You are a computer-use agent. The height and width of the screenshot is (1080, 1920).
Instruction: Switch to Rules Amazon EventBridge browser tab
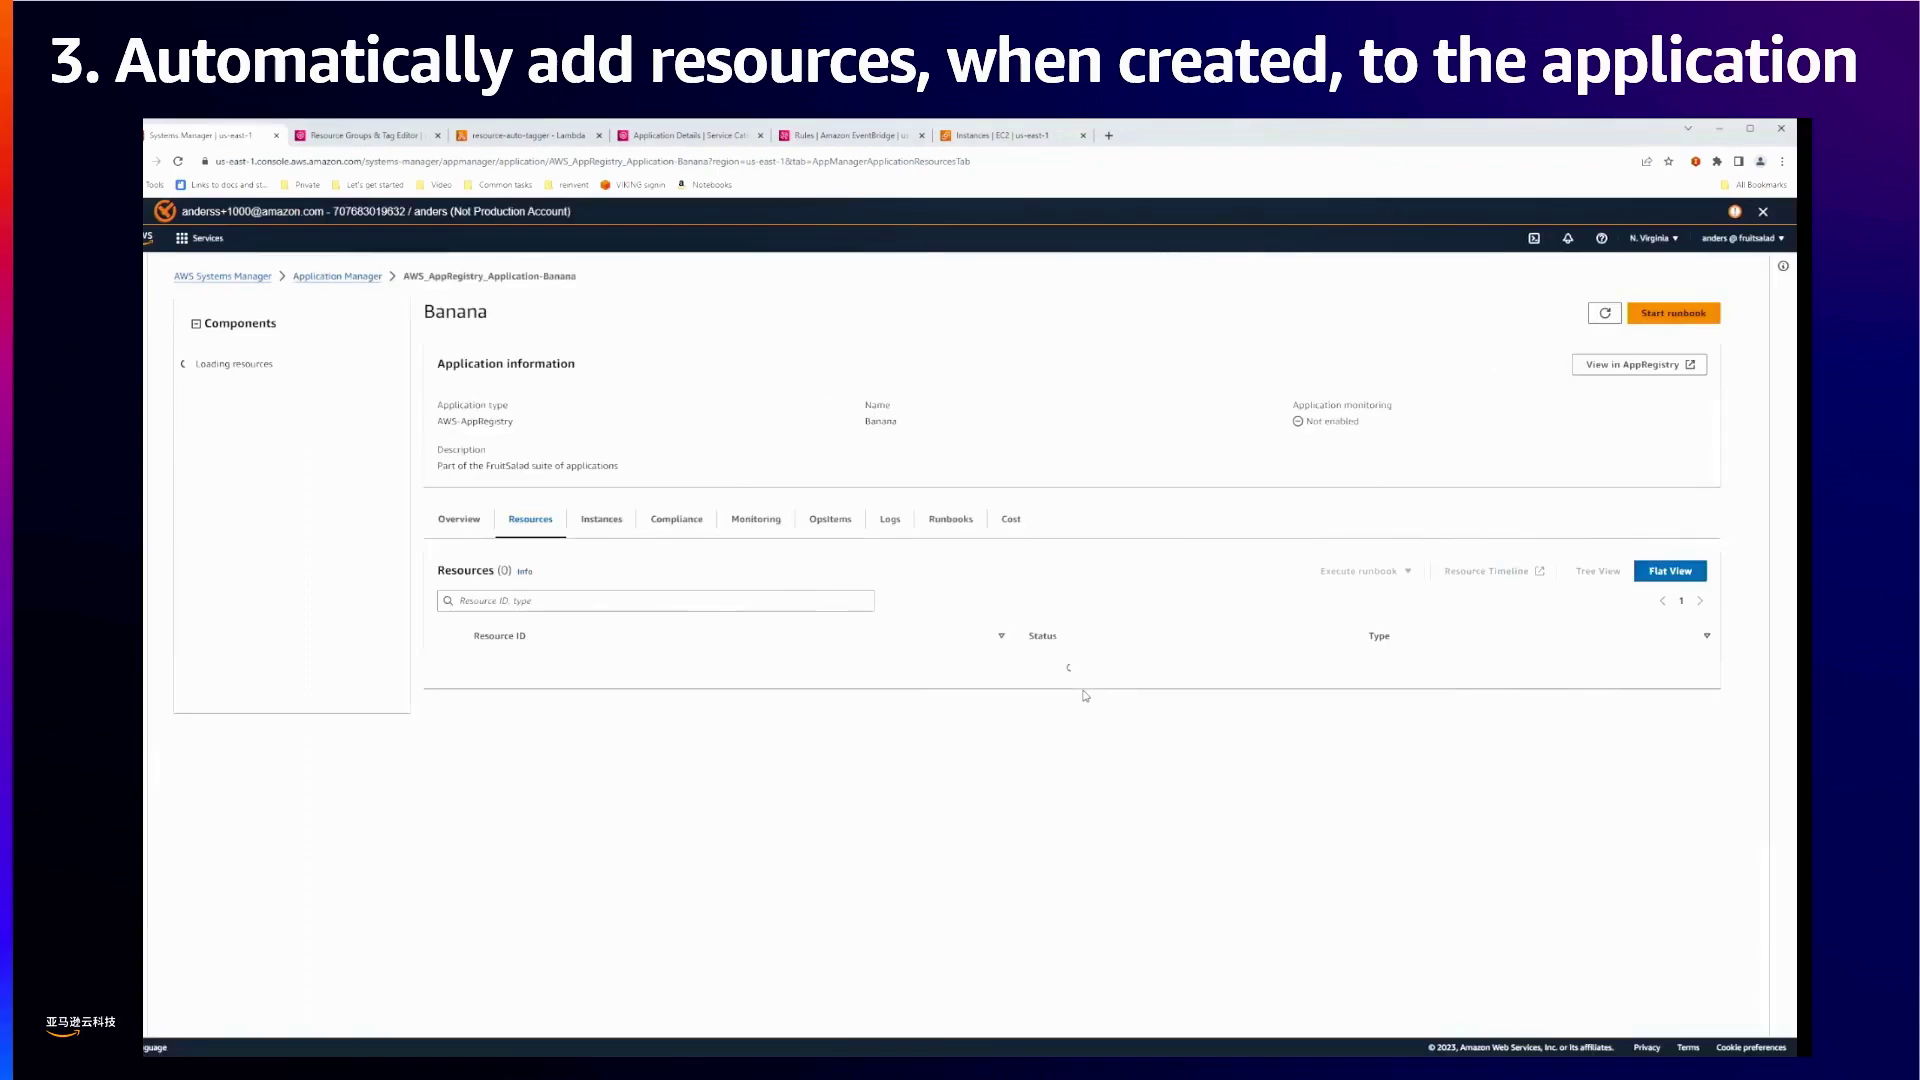(x=851, y=135)
